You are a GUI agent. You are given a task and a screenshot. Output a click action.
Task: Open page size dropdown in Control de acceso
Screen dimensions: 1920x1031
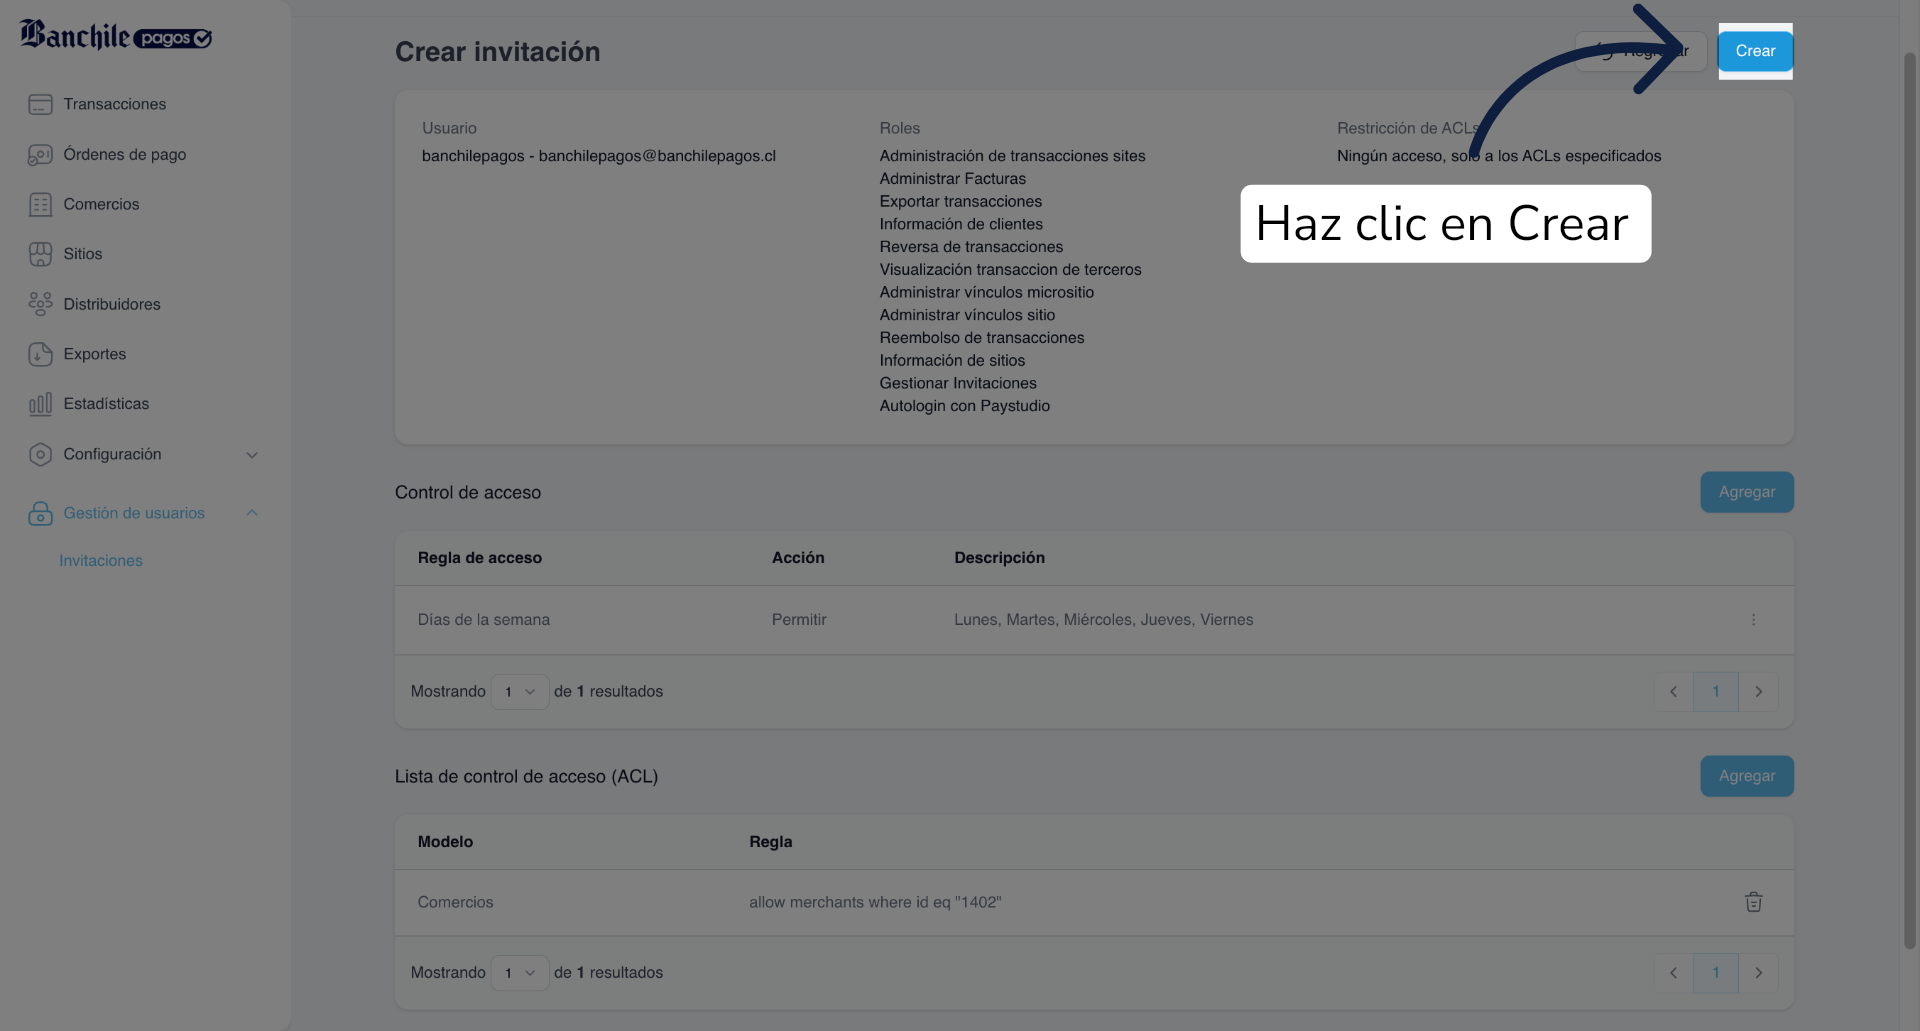pyautogui.click(x=520, y=692)
